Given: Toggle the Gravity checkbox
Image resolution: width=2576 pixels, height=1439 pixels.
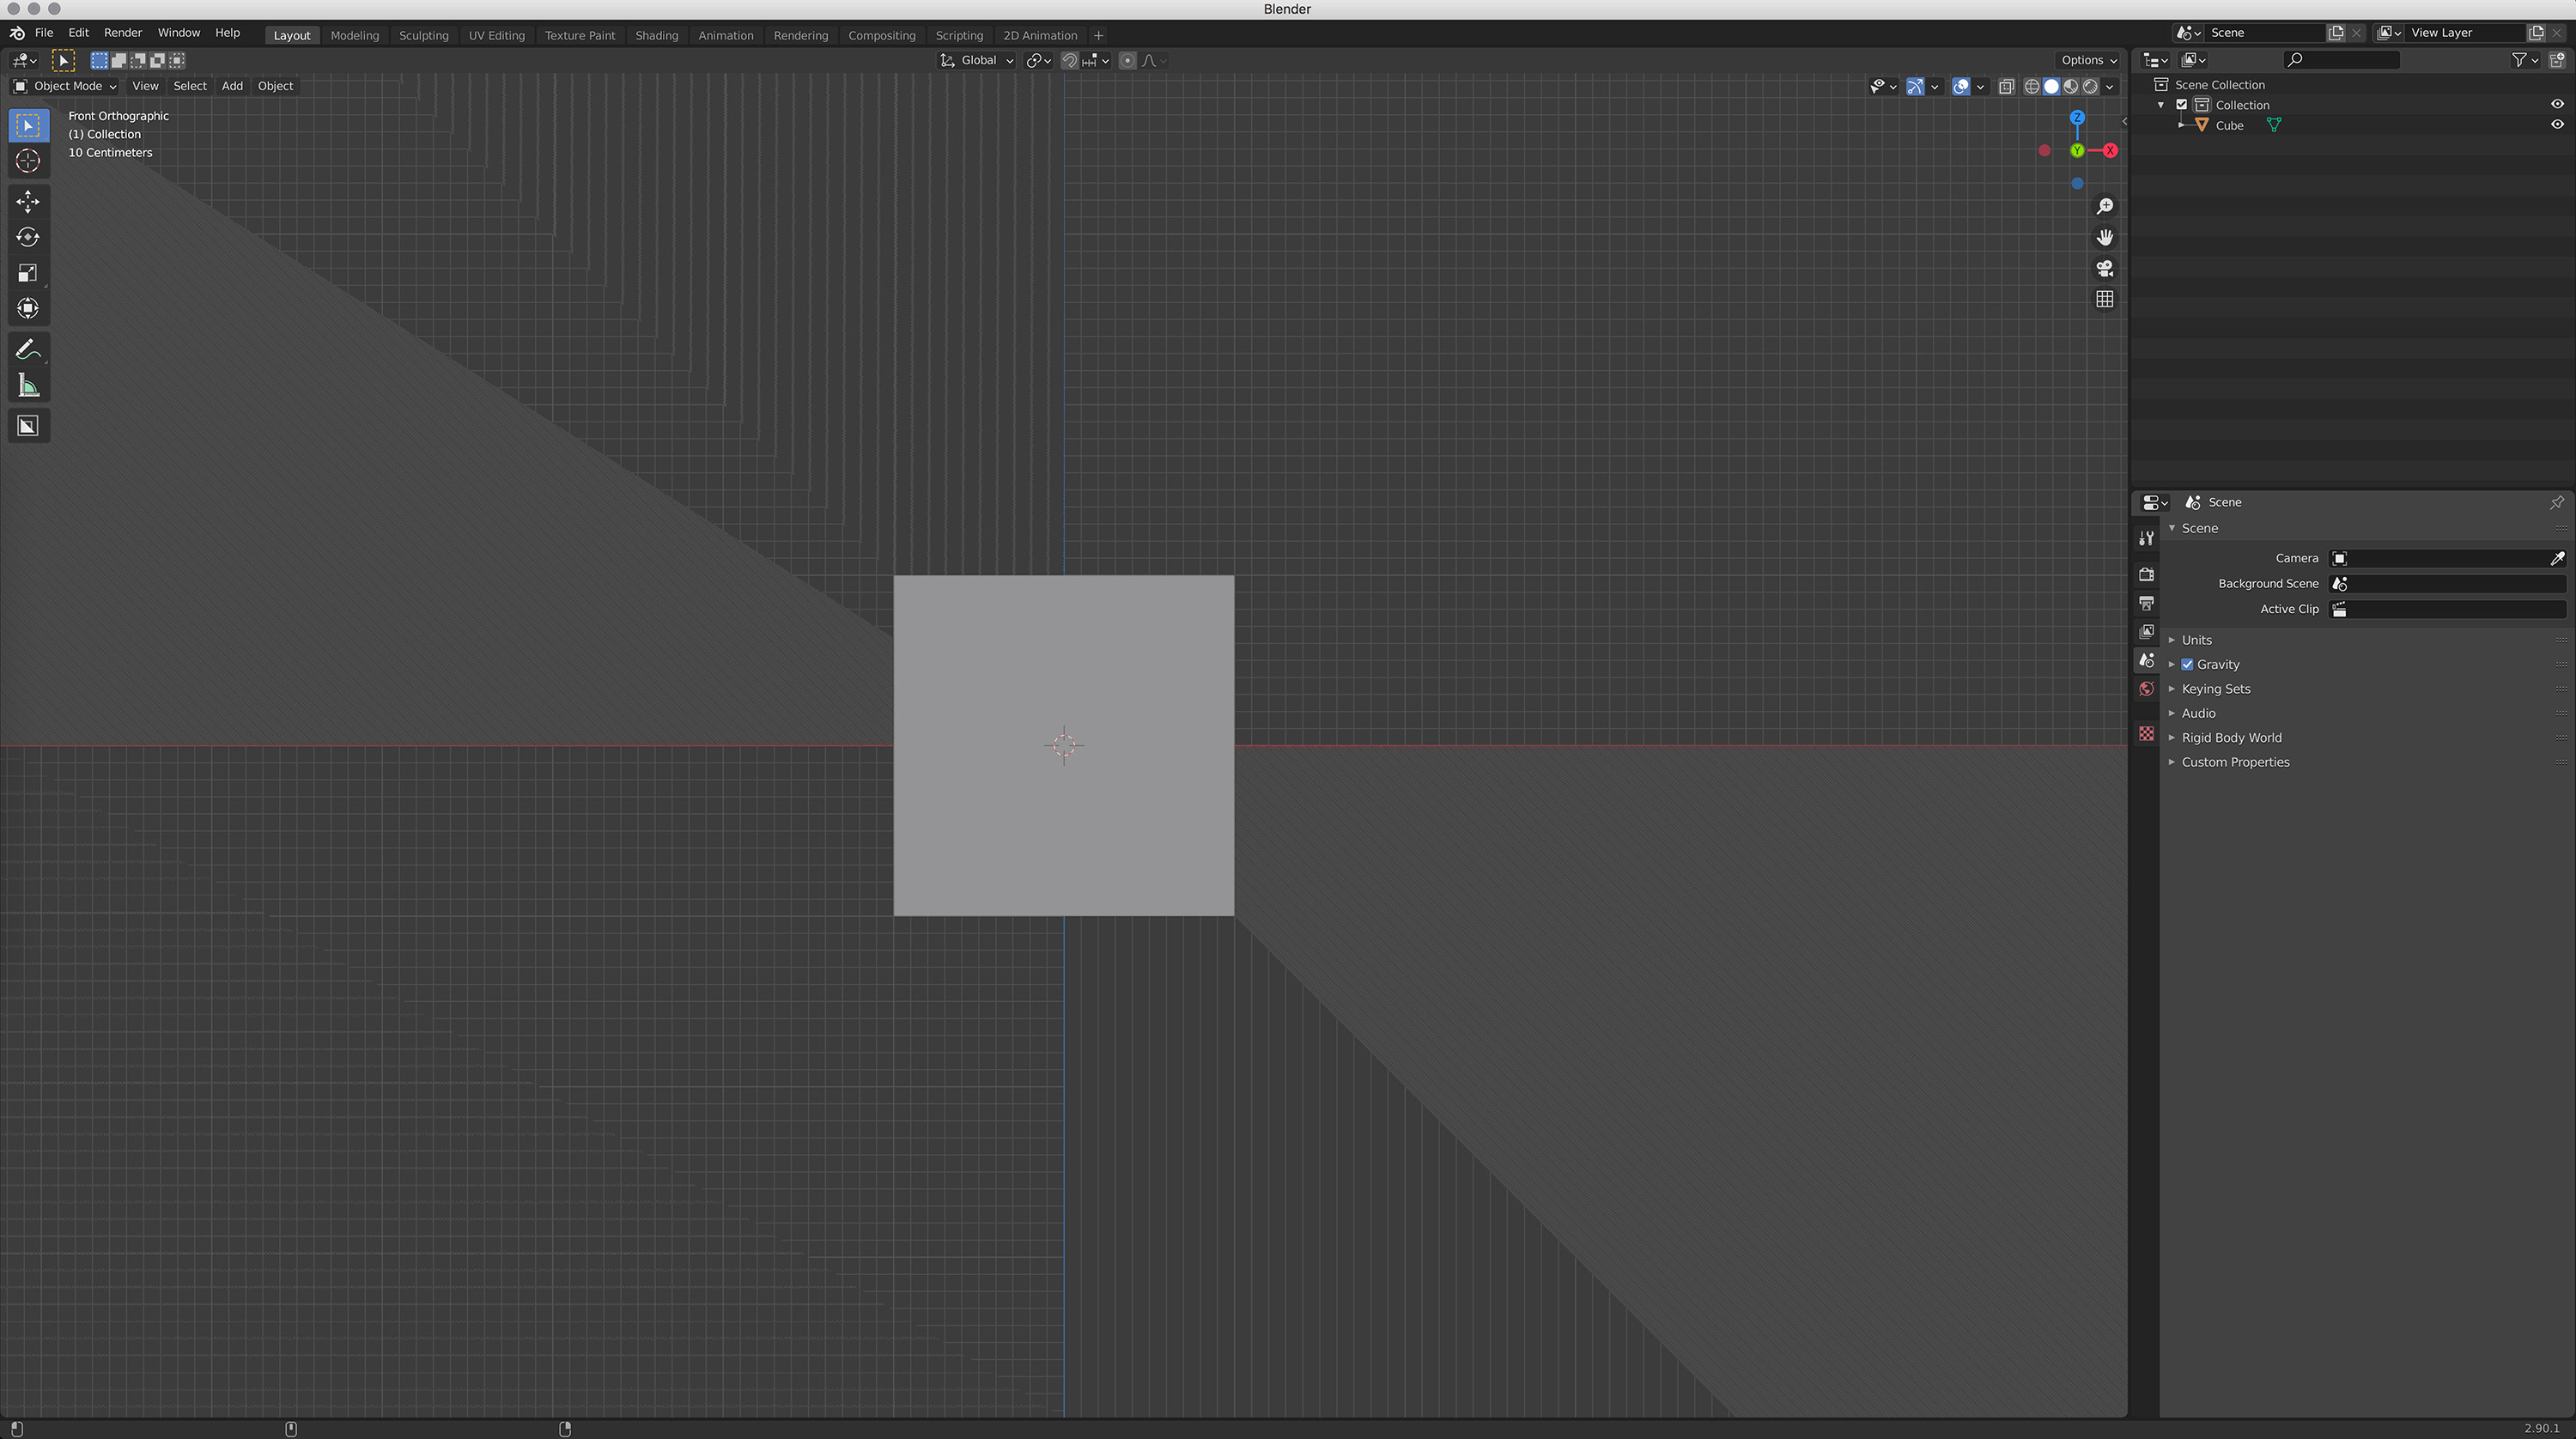Looking at the screenshot, I should click(2187, 664).
